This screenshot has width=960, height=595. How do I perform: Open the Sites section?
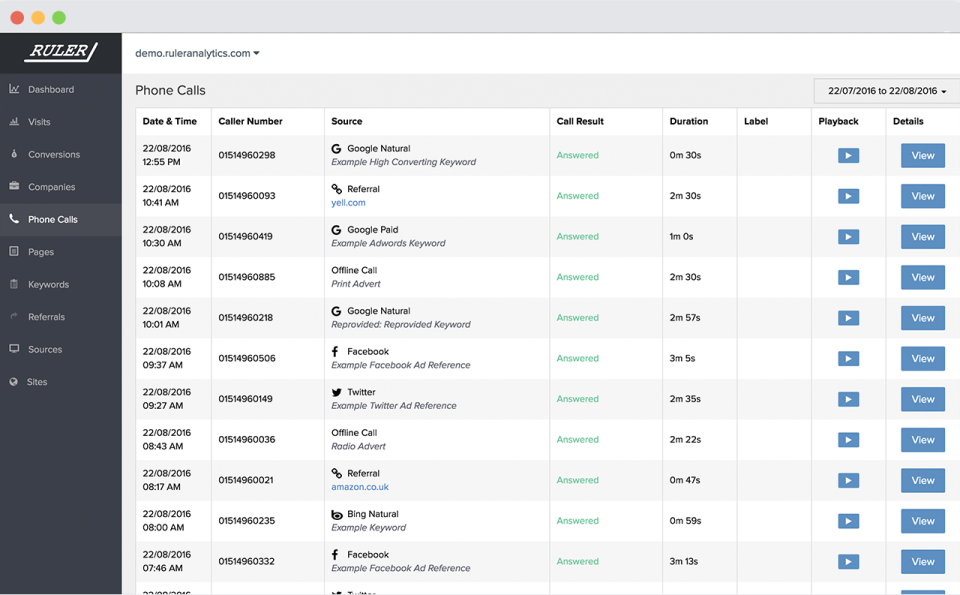[x=38, y=381]
